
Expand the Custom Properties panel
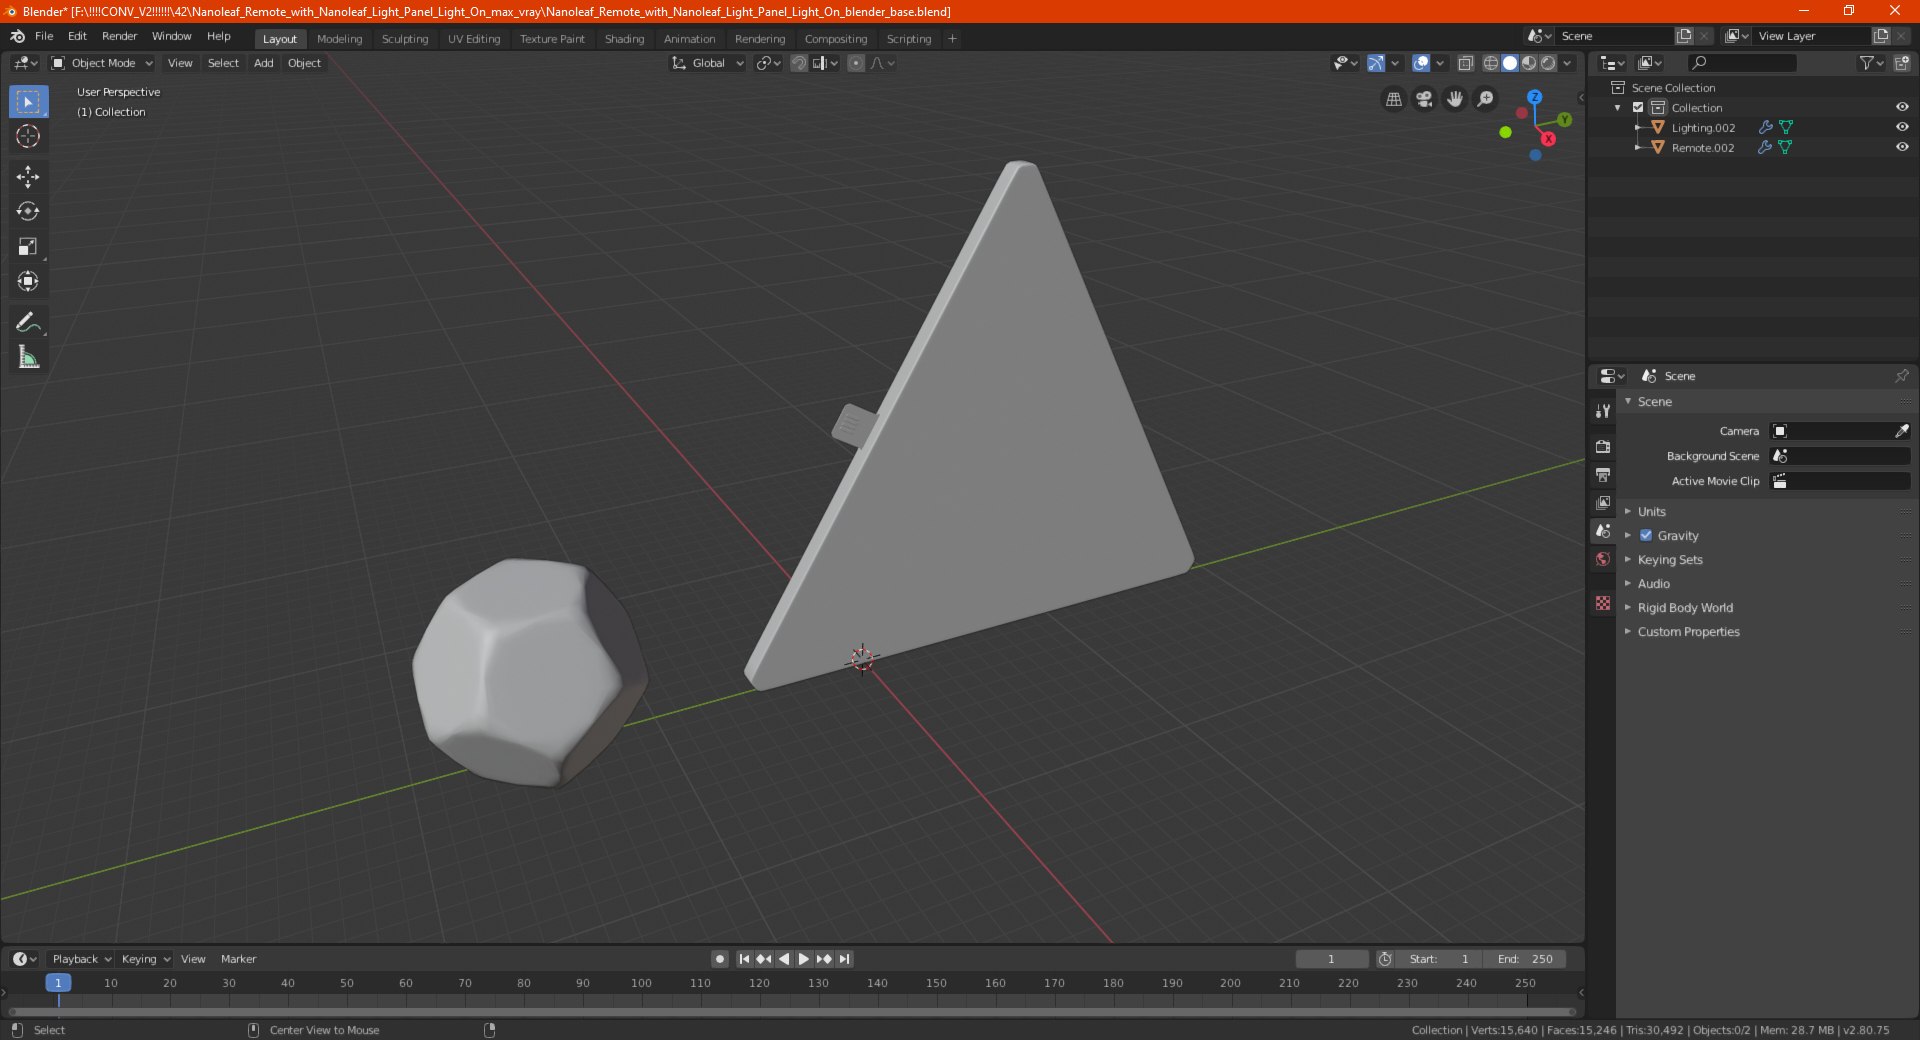pos(1688,631)
